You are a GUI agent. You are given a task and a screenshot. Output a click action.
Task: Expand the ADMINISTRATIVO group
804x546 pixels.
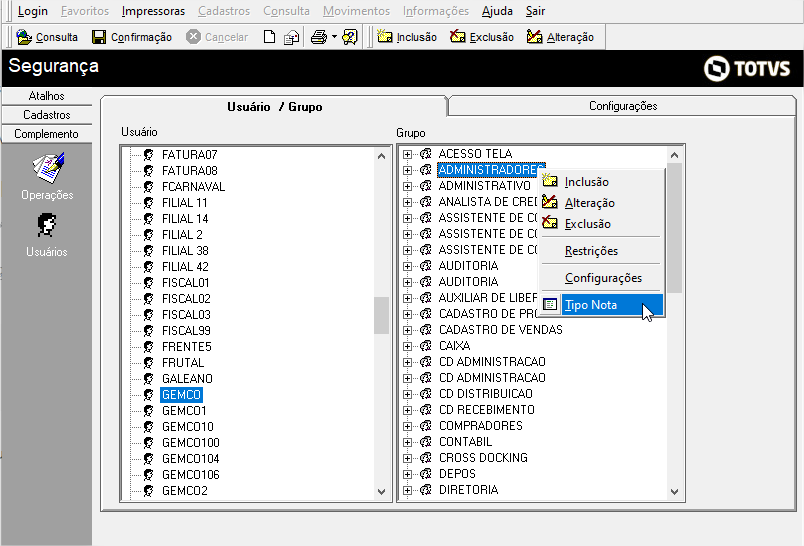407,186
